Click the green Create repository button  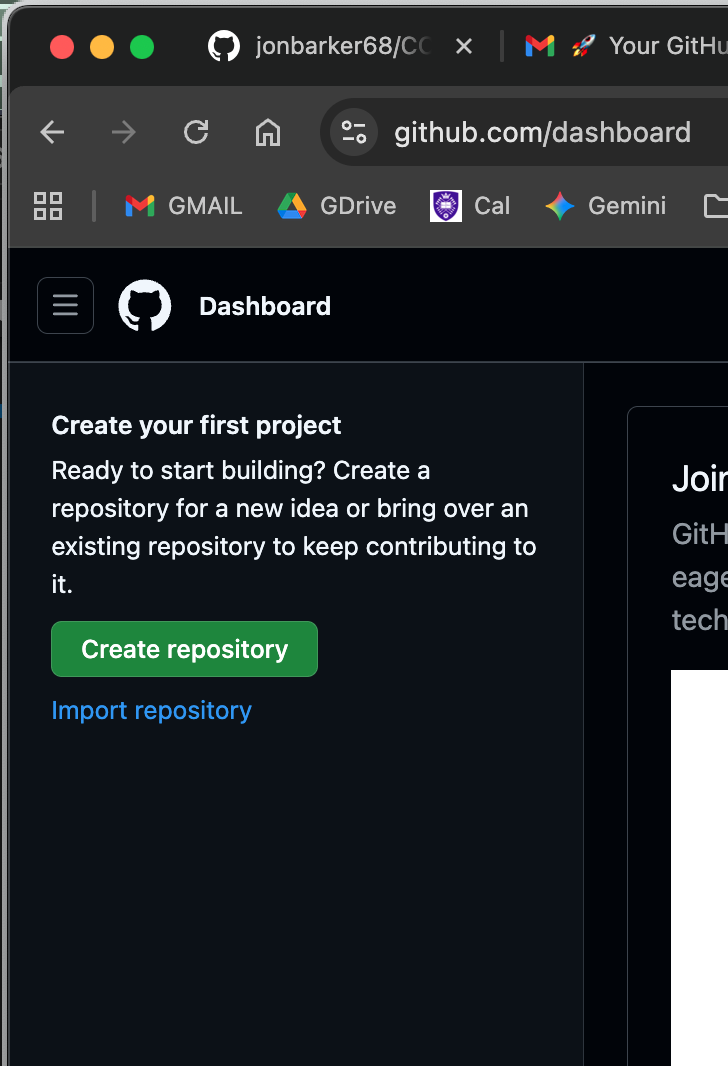(x=184, y=649)
